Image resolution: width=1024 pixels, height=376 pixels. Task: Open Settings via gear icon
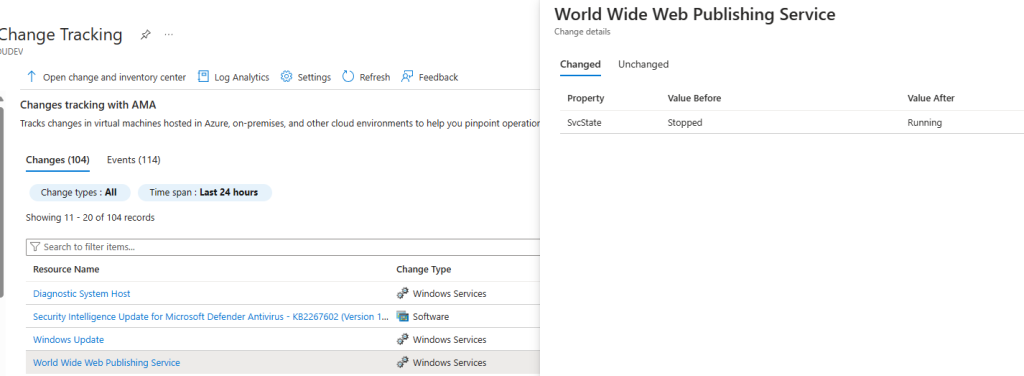(x=286, y=76)
